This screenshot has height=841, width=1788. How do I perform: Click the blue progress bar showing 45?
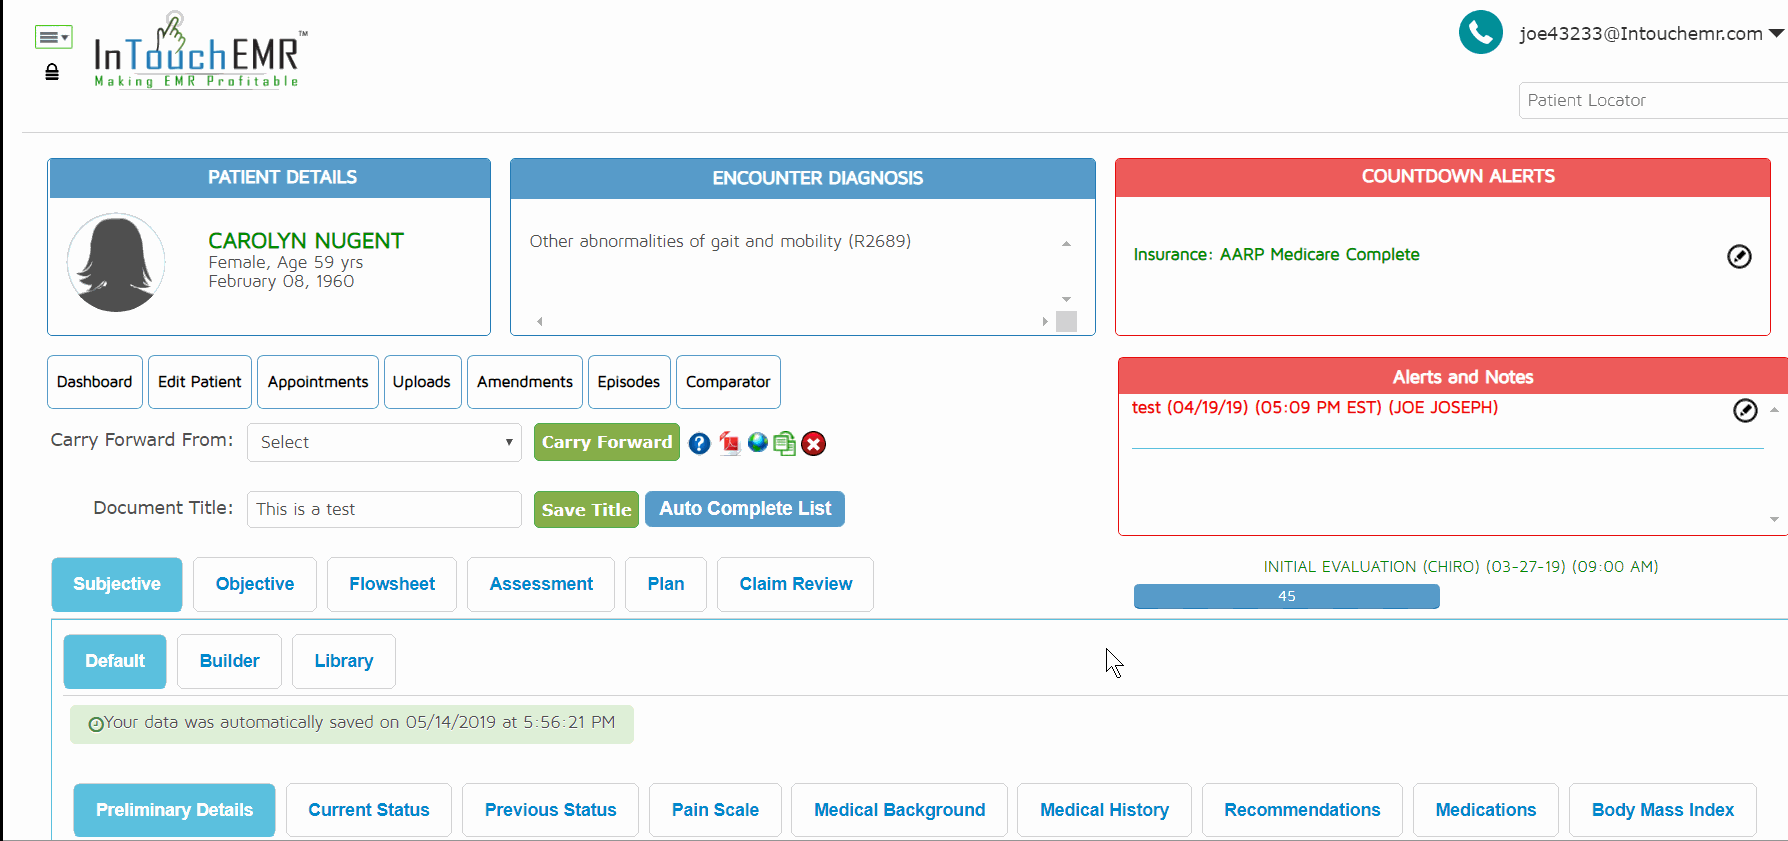pos(1286,597)
